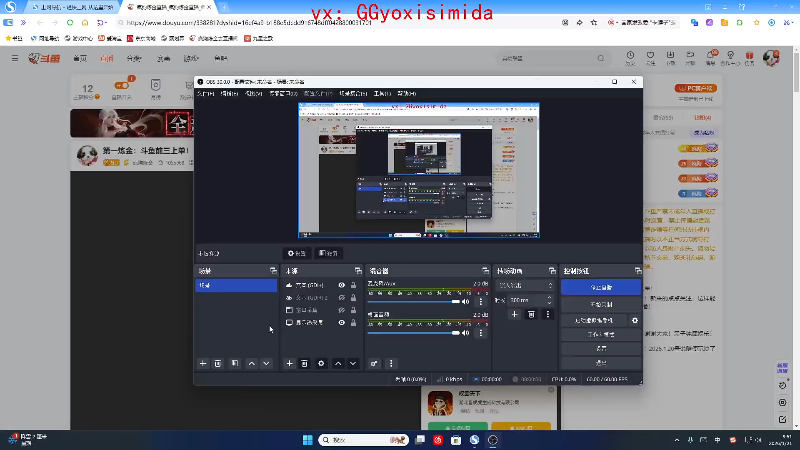
Task: Toggle the hidden-eye icon of the second source row
Action: tap(341, 297)
